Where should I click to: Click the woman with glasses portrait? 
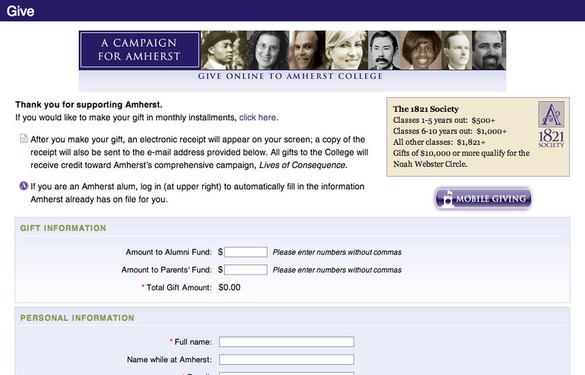coord(268,50)
